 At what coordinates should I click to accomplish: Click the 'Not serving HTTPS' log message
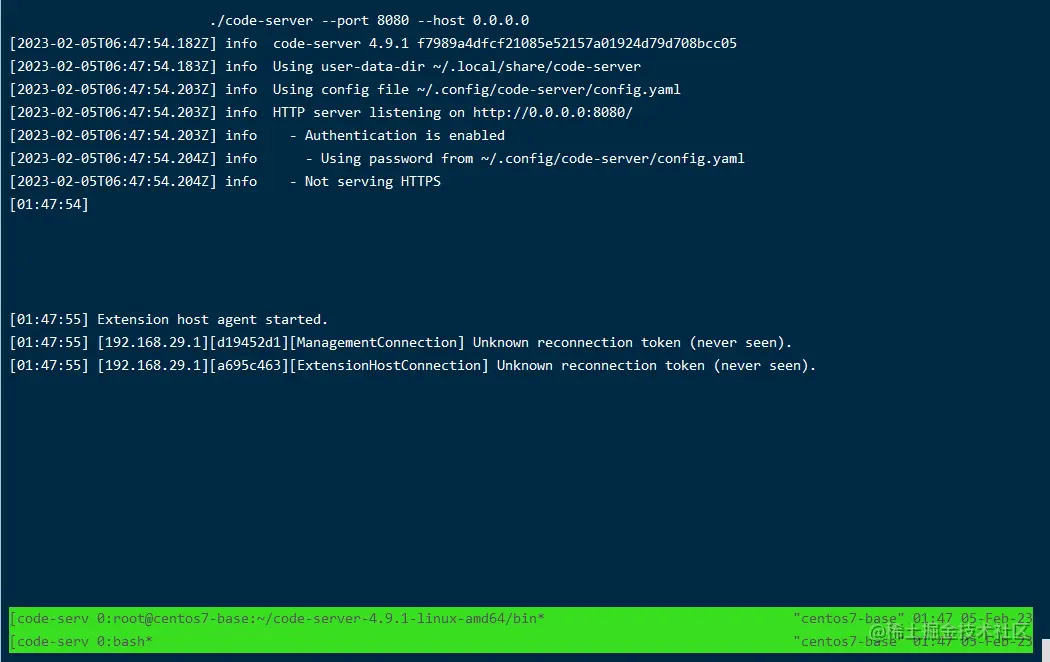click(x=372, y=182)
